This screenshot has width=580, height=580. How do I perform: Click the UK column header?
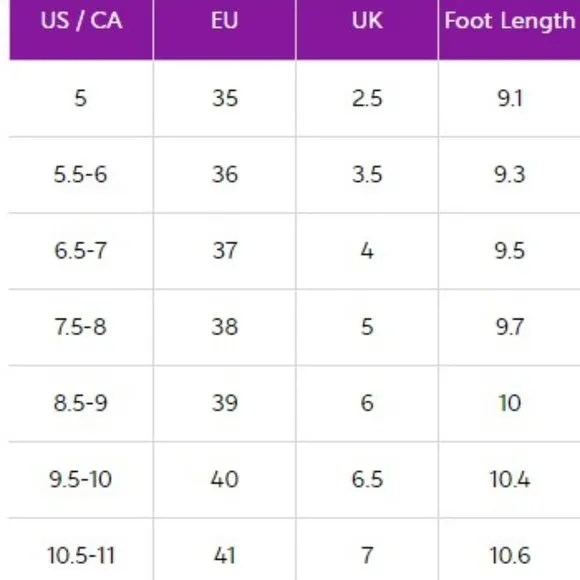(367, 30)
